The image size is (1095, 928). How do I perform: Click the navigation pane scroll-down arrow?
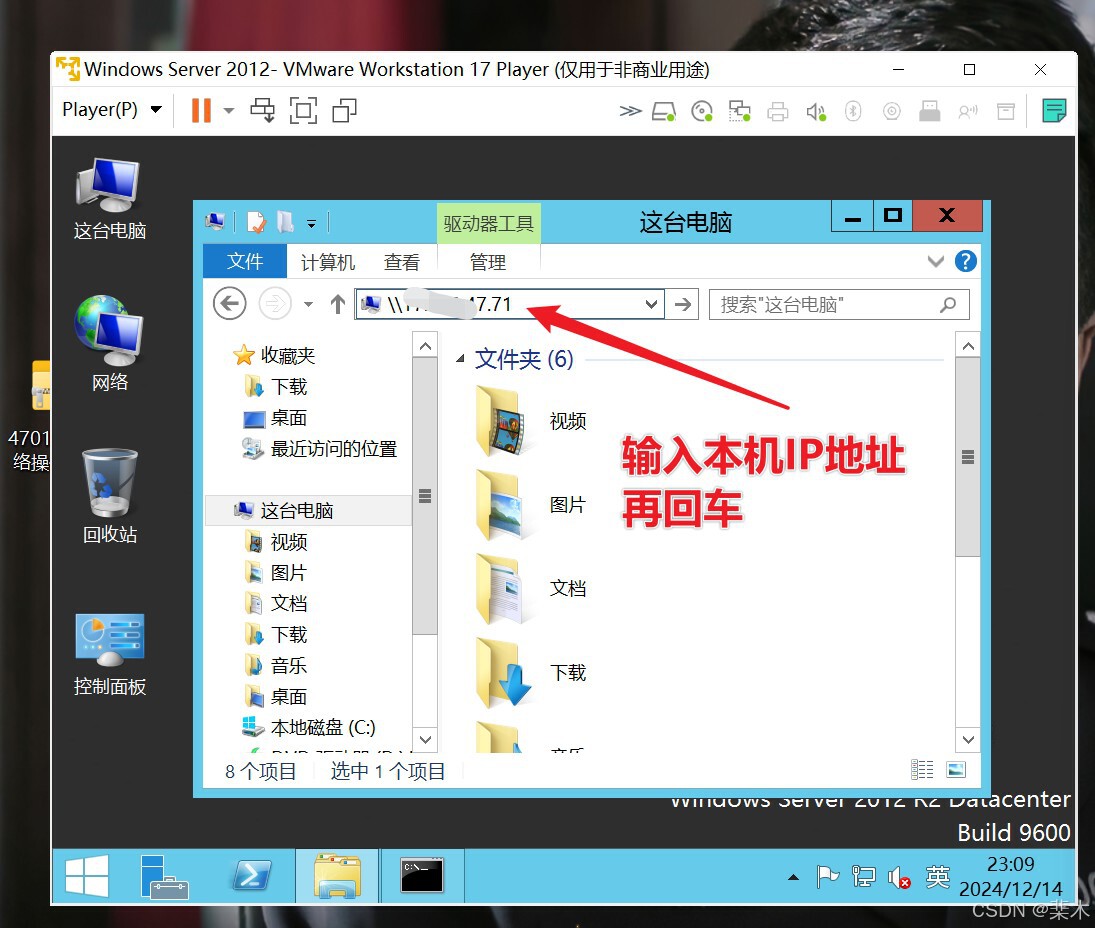coord(425,739)
